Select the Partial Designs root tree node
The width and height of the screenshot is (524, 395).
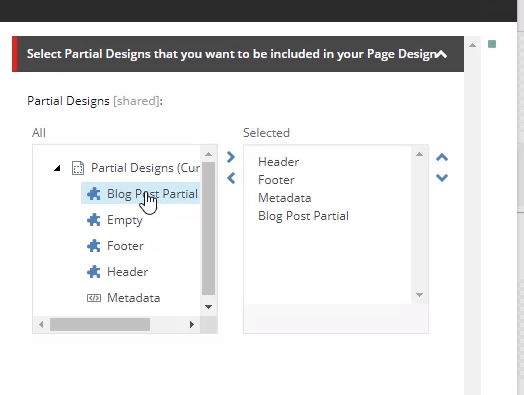click(x=145, y=168)
